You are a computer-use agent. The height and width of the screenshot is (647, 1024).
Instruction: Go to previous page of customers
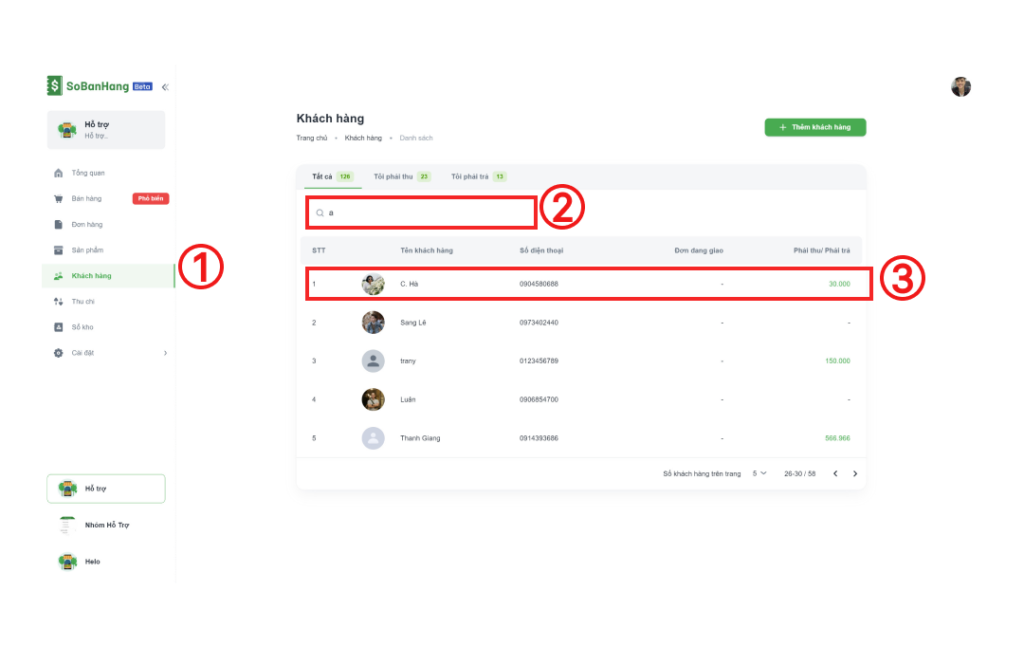pos(835,473)
